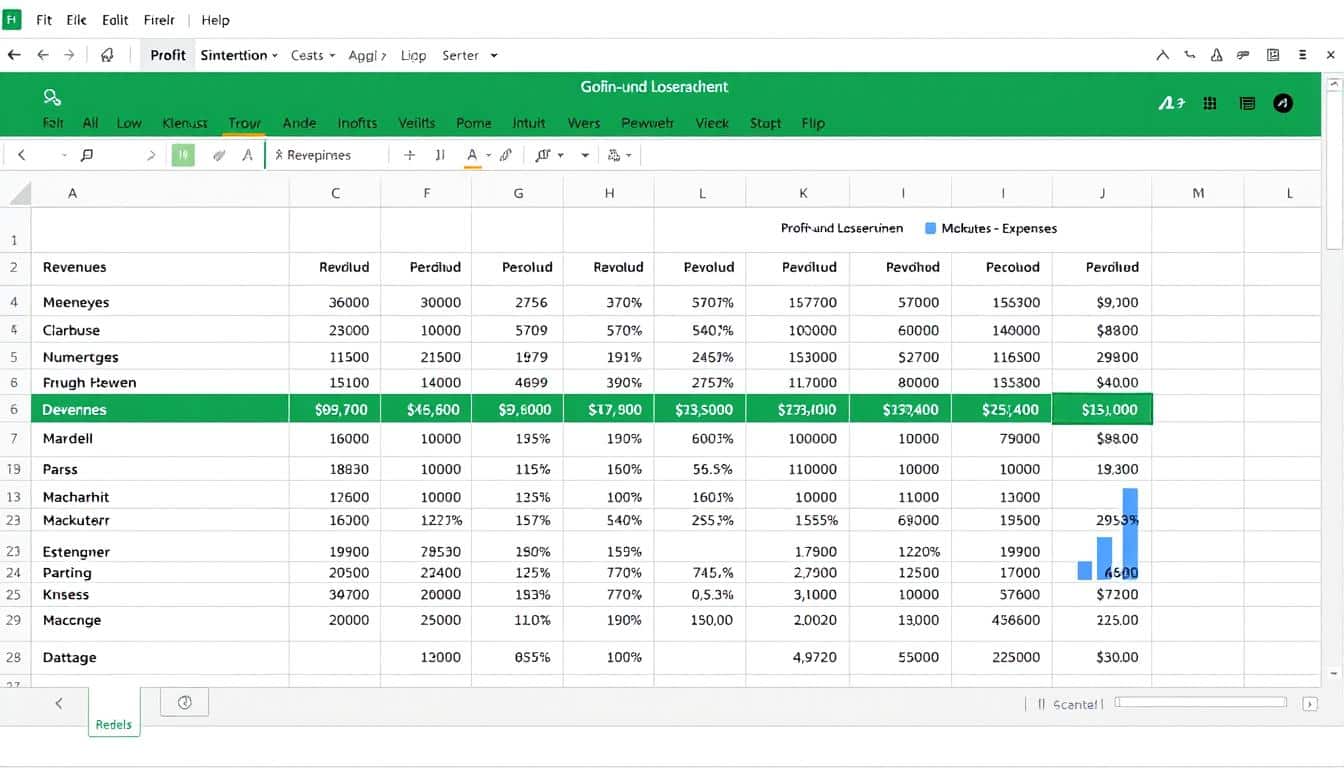
Task: Open the Eilc menu
Action: 77,20
